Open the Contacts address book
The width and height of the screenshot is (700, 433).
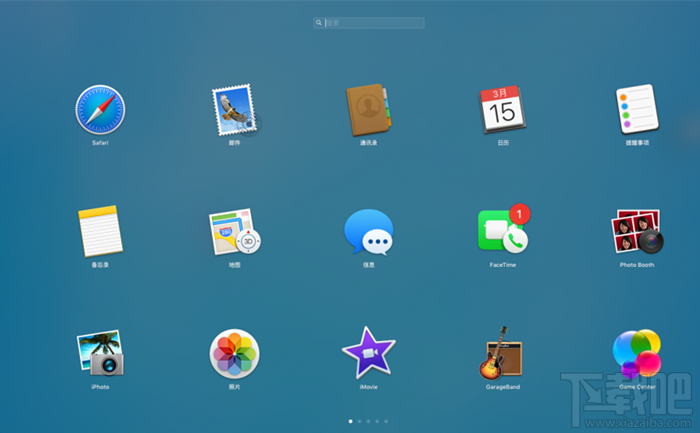[x=369, y=110]
